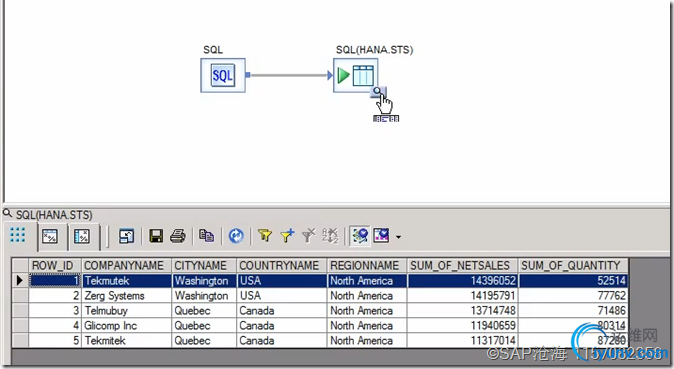Viewport: 674px width, 369px height.
Task: Click the Zerg Systems company cell
Action: [126, 296]
